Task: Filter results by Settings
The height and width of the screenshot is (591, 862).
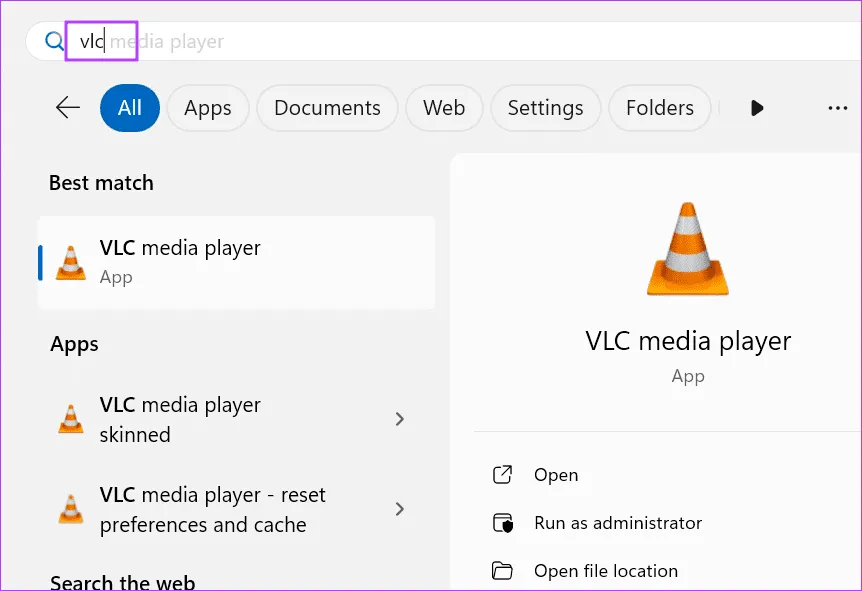Action: tap(545, 108)
